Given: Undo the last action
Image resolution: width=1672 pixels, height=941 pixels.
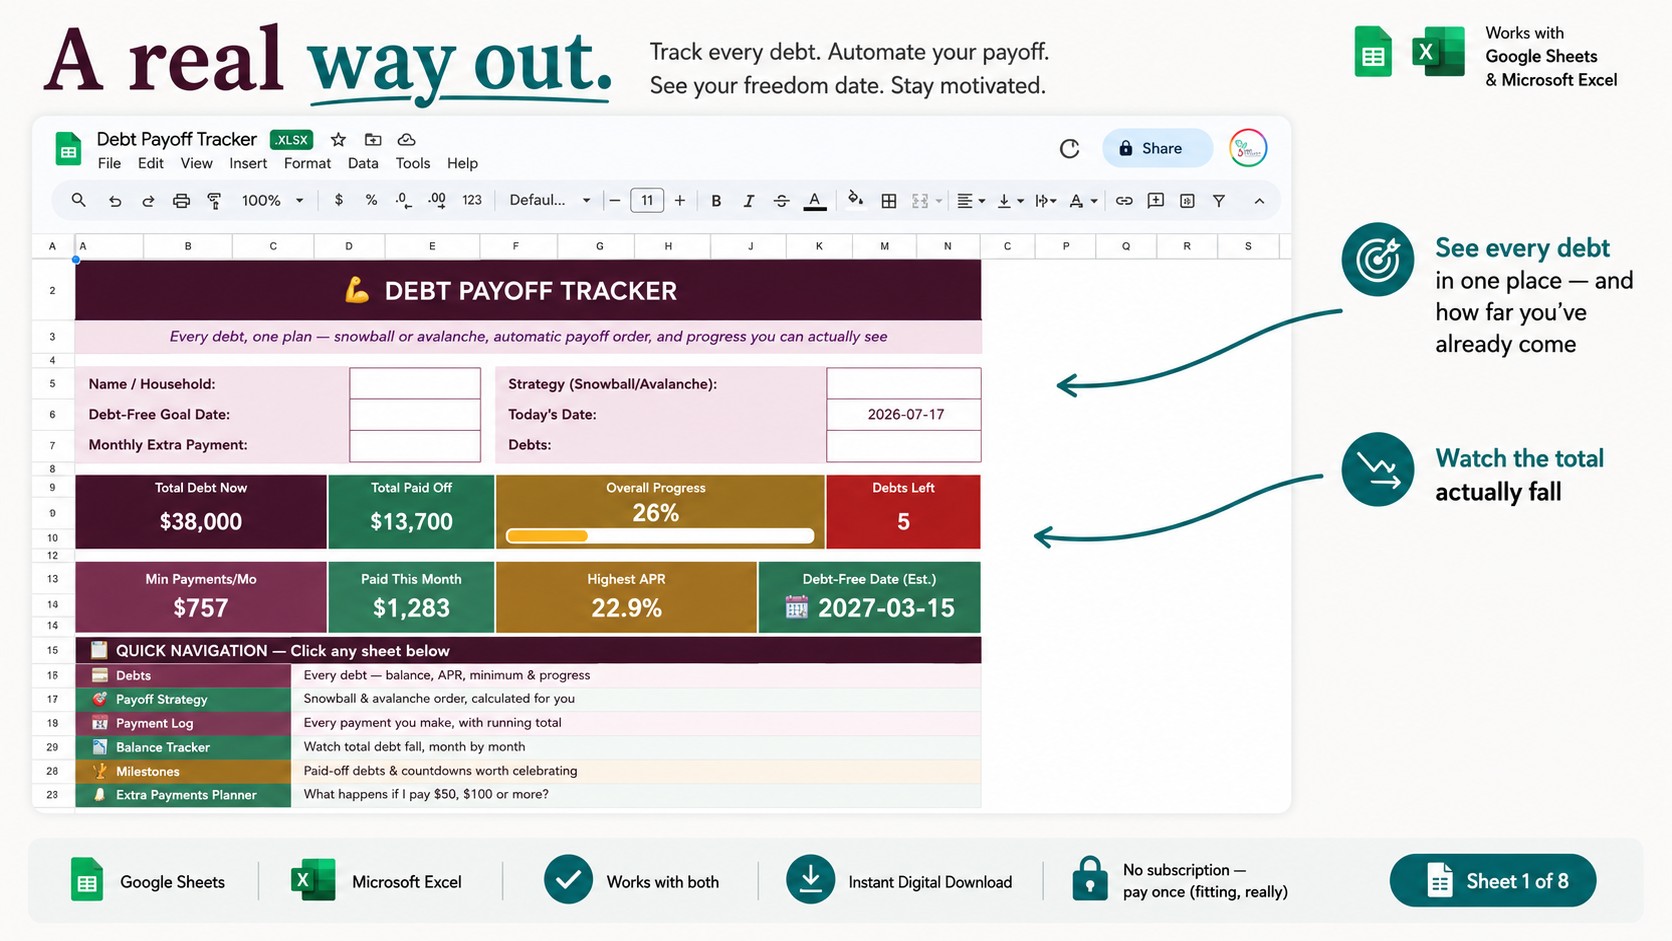Looking at the screenshot, I should [x=115, y=201].
